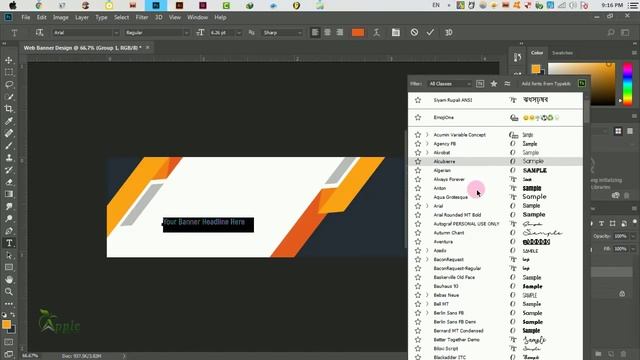Select the Lasso tool
Screen dimensions: 640x360
[9, 84]
